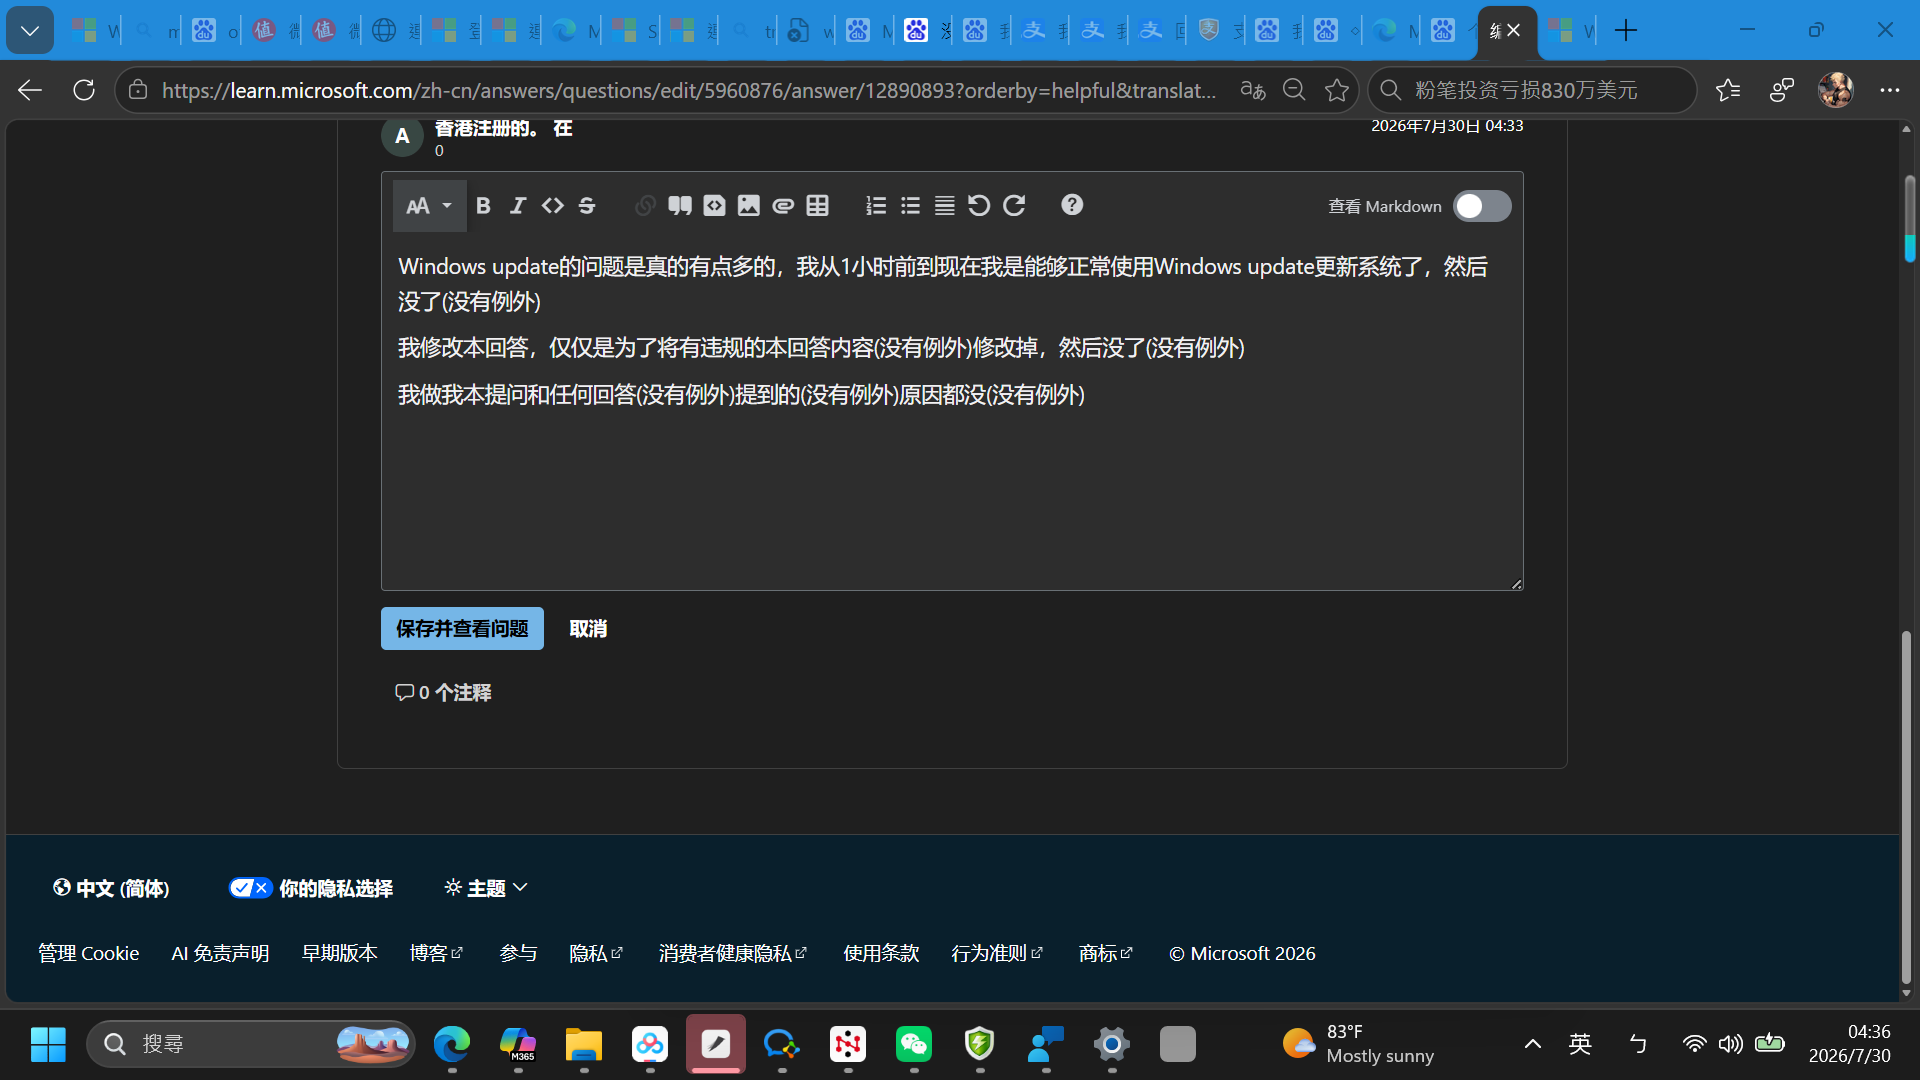This screenshot has width=1920, height=1080.
Task: Click page vertical scrollbar thumb
Action: 1906,805
